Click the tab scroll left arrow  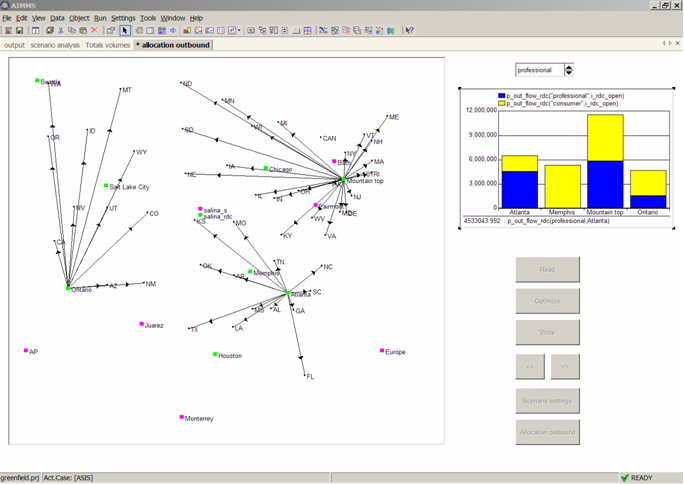click(664, 43)
